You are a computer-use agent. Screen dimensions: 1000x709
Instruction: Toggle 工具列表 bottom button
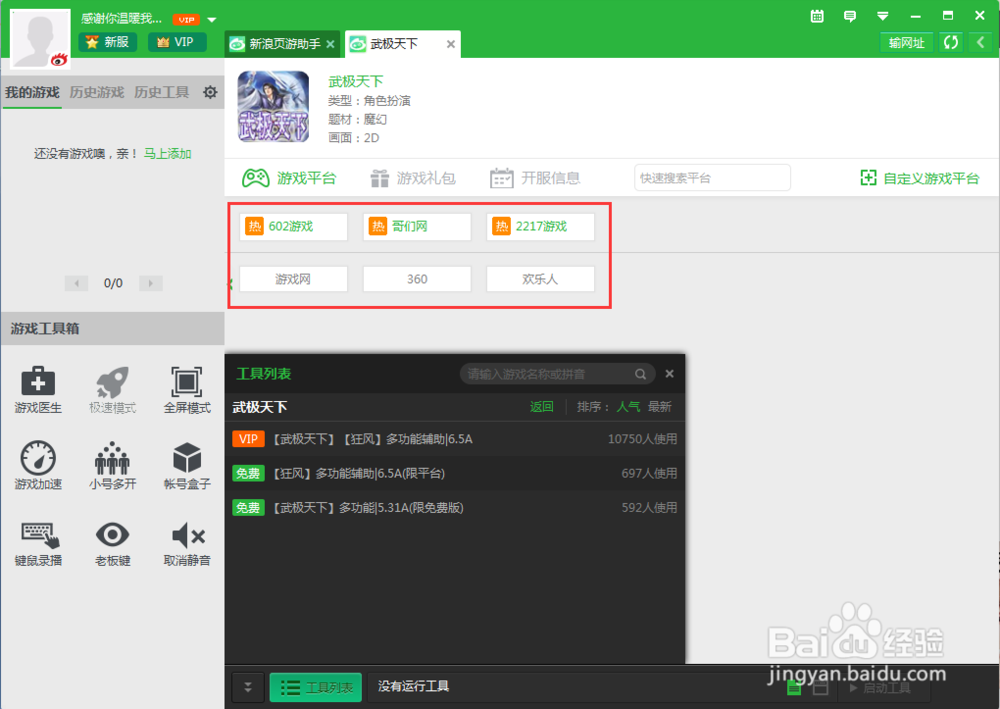tap(316, 687)
